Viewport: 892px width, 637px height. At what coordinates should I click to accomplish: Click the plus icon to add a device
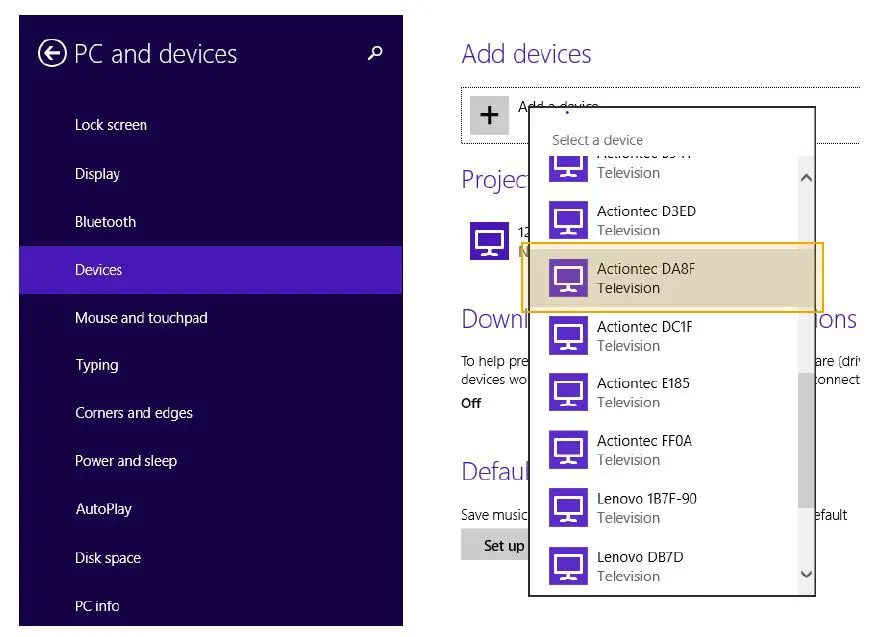click(x=489, y=115)
